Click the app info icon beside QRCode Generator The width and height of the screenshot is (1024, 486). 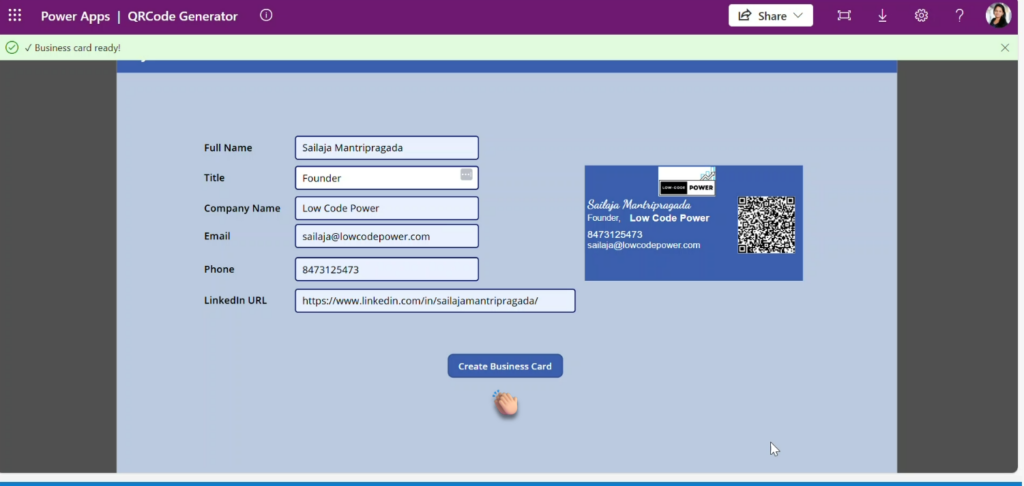pyautogui.click(x=266, y=15)
